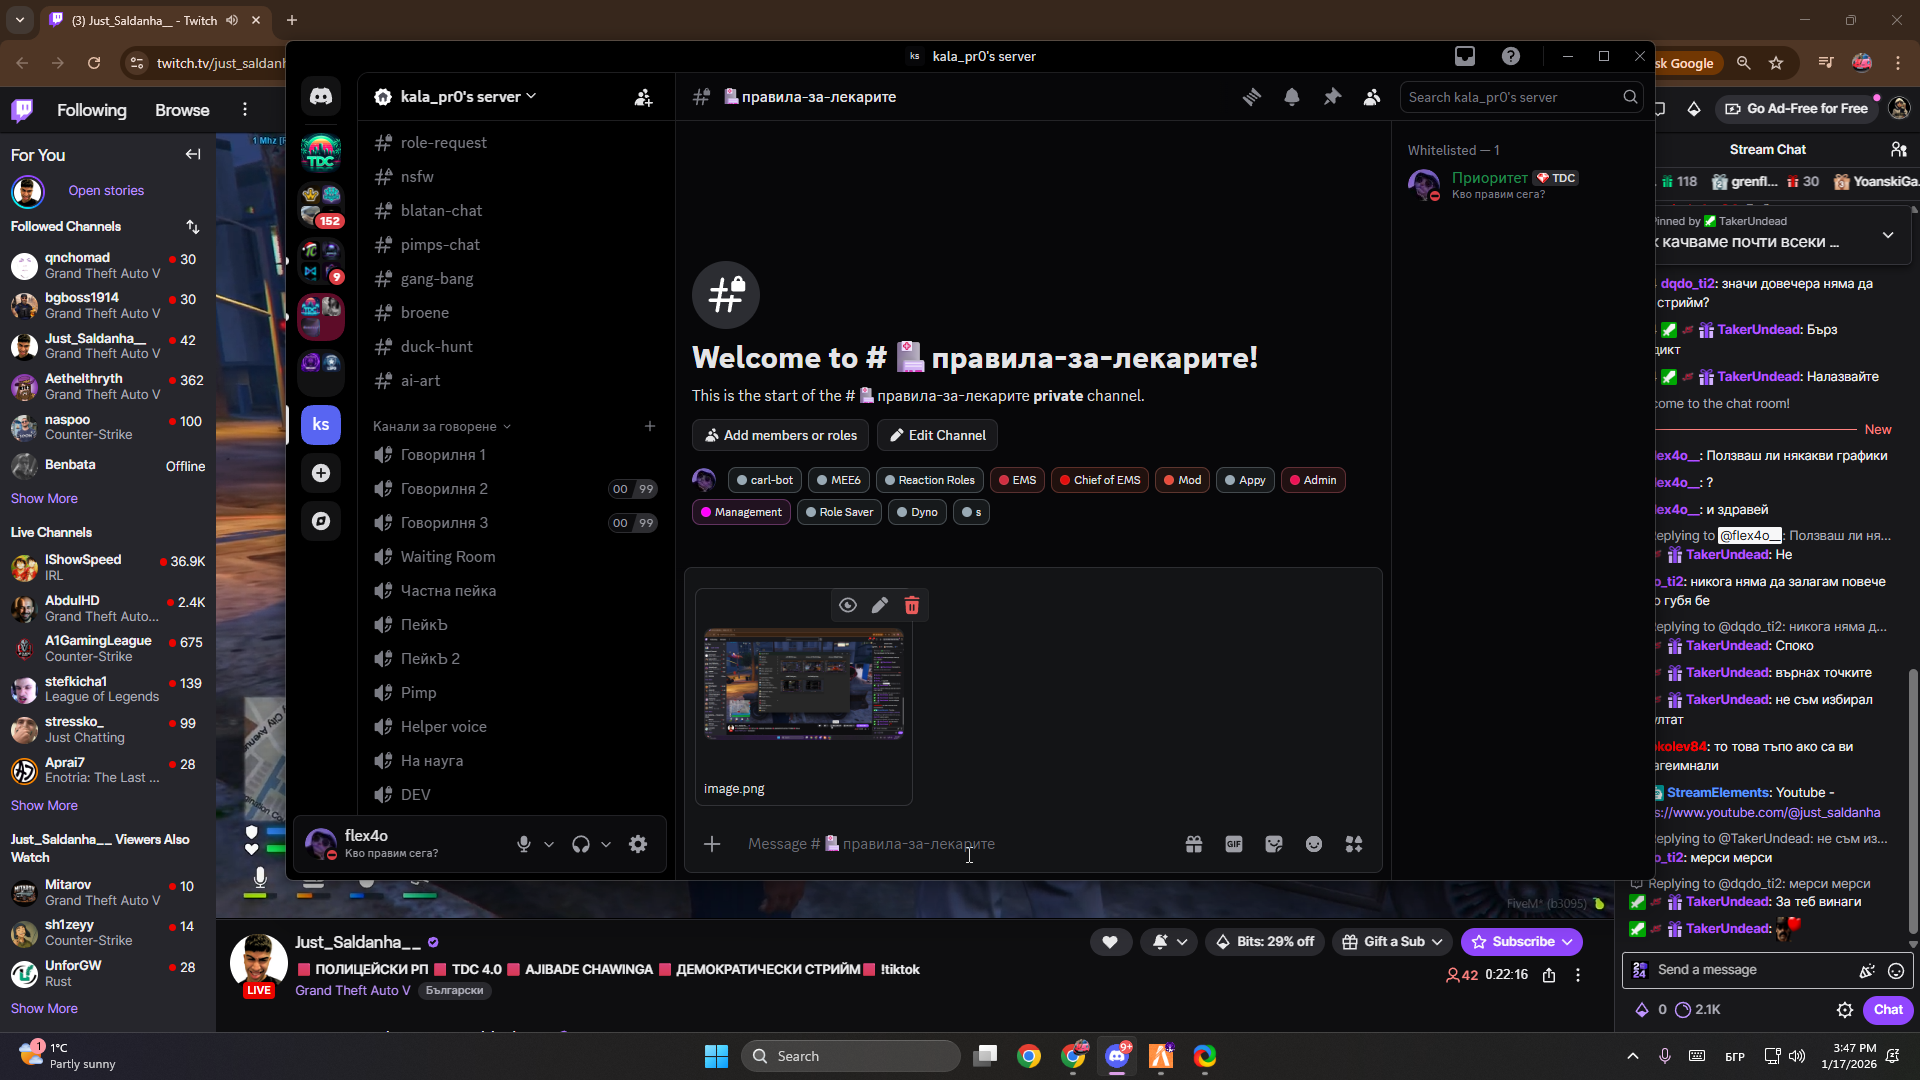Select the duck-hunt text channel
This screenshot has width=1920, height=1080.
(x=436, y=347)
